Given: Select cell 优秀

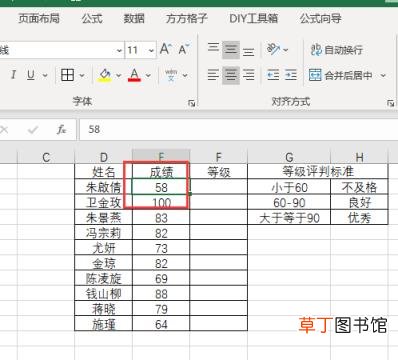Looking at the screenshot, I should (359, 218).
